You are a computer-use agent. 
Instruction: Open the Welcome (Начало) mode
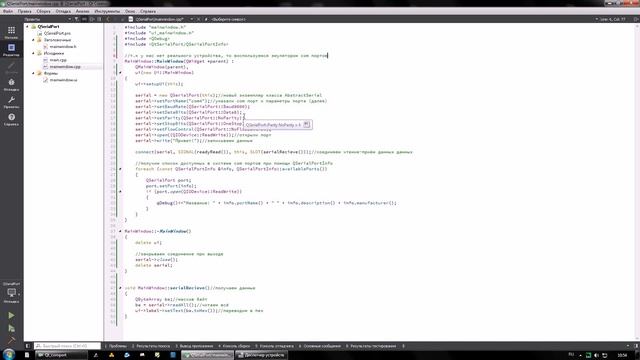[x=11, y=32]
